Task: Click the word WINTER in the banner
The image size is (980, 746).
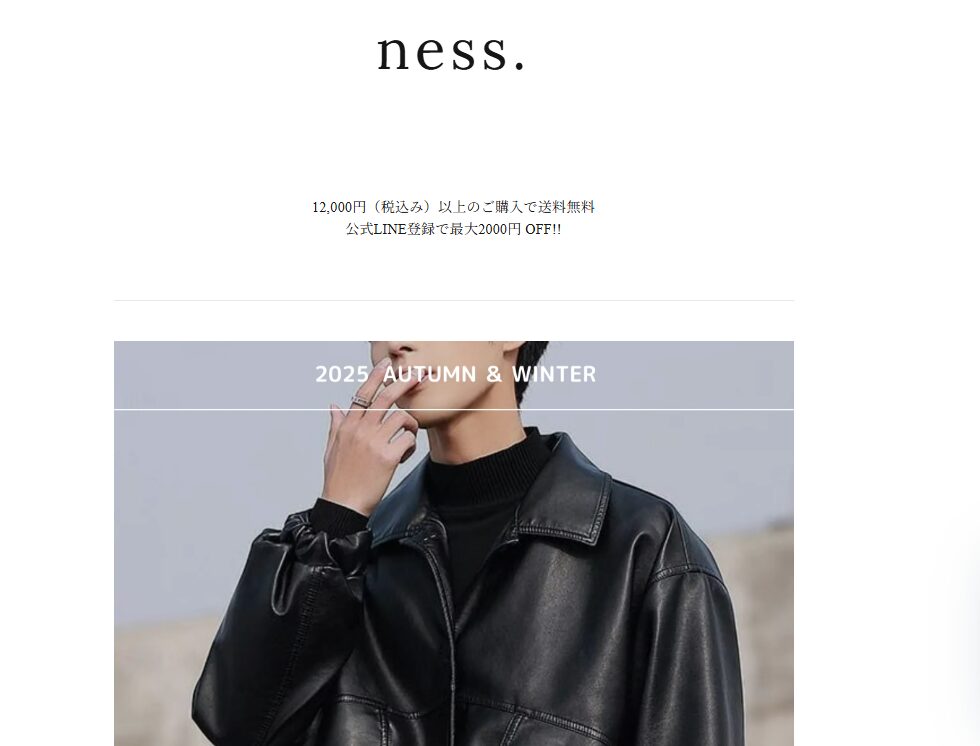Action: click(554, 374)
